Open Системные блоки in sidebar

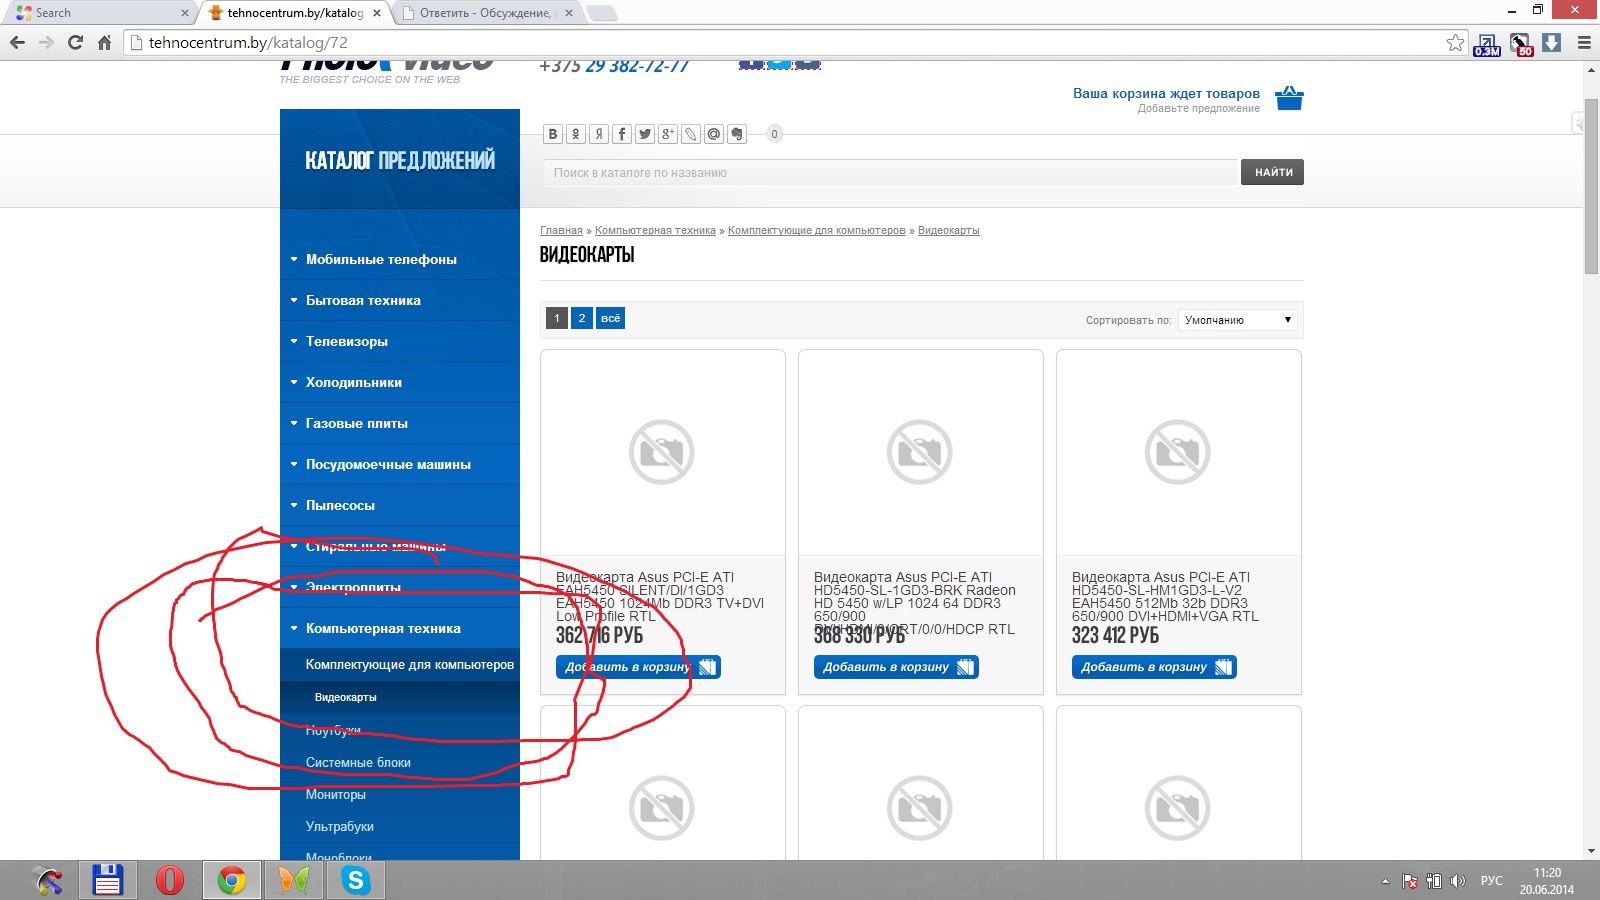coord(358,762)
